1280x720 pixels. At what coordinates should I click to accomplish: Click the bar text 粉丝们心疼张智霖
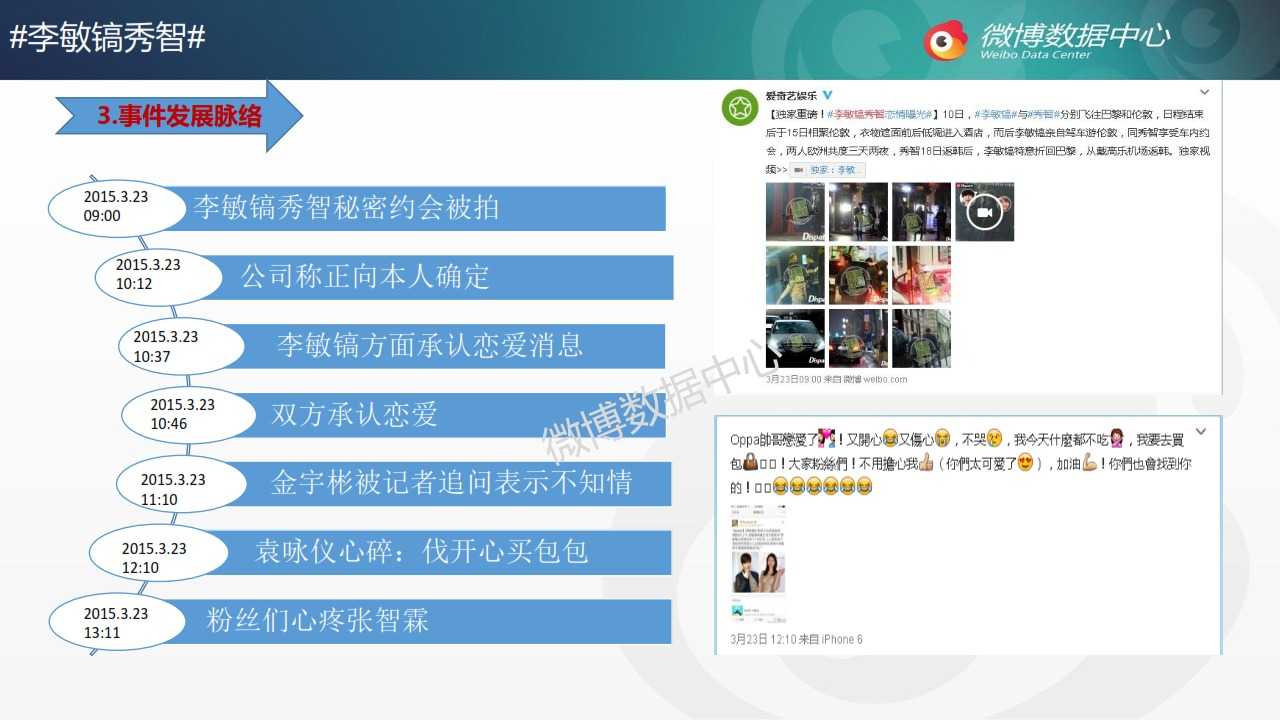[318, 620]
